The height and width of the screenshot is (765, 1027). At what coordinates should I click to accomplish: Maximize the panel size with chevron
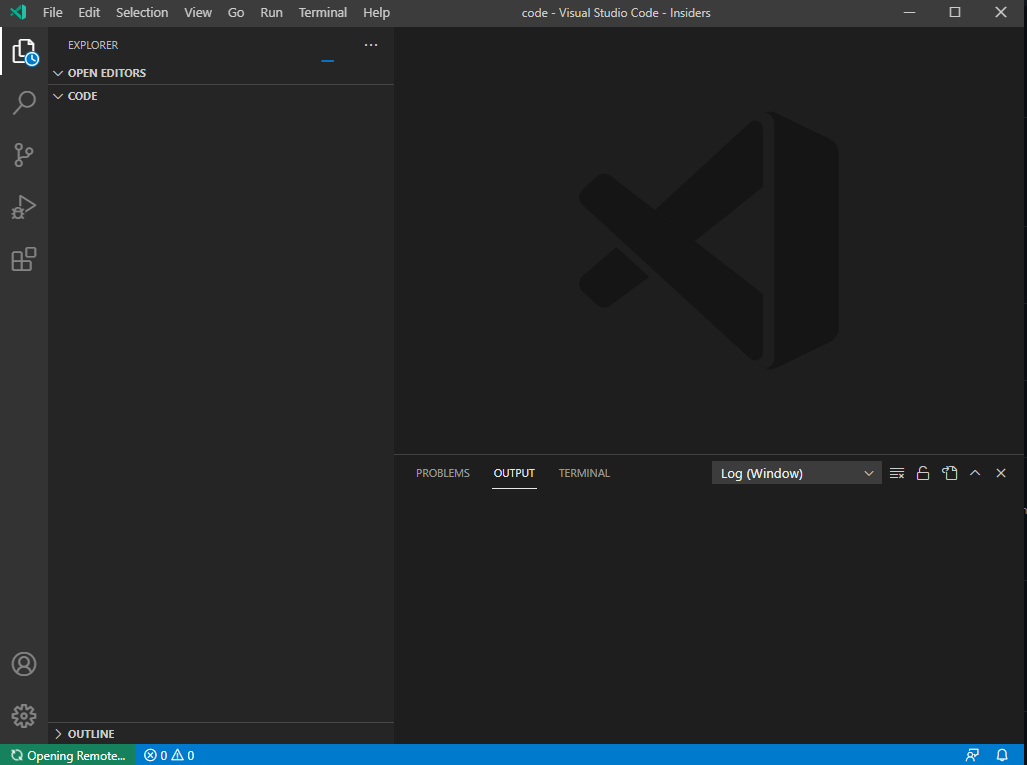[975, 473]
